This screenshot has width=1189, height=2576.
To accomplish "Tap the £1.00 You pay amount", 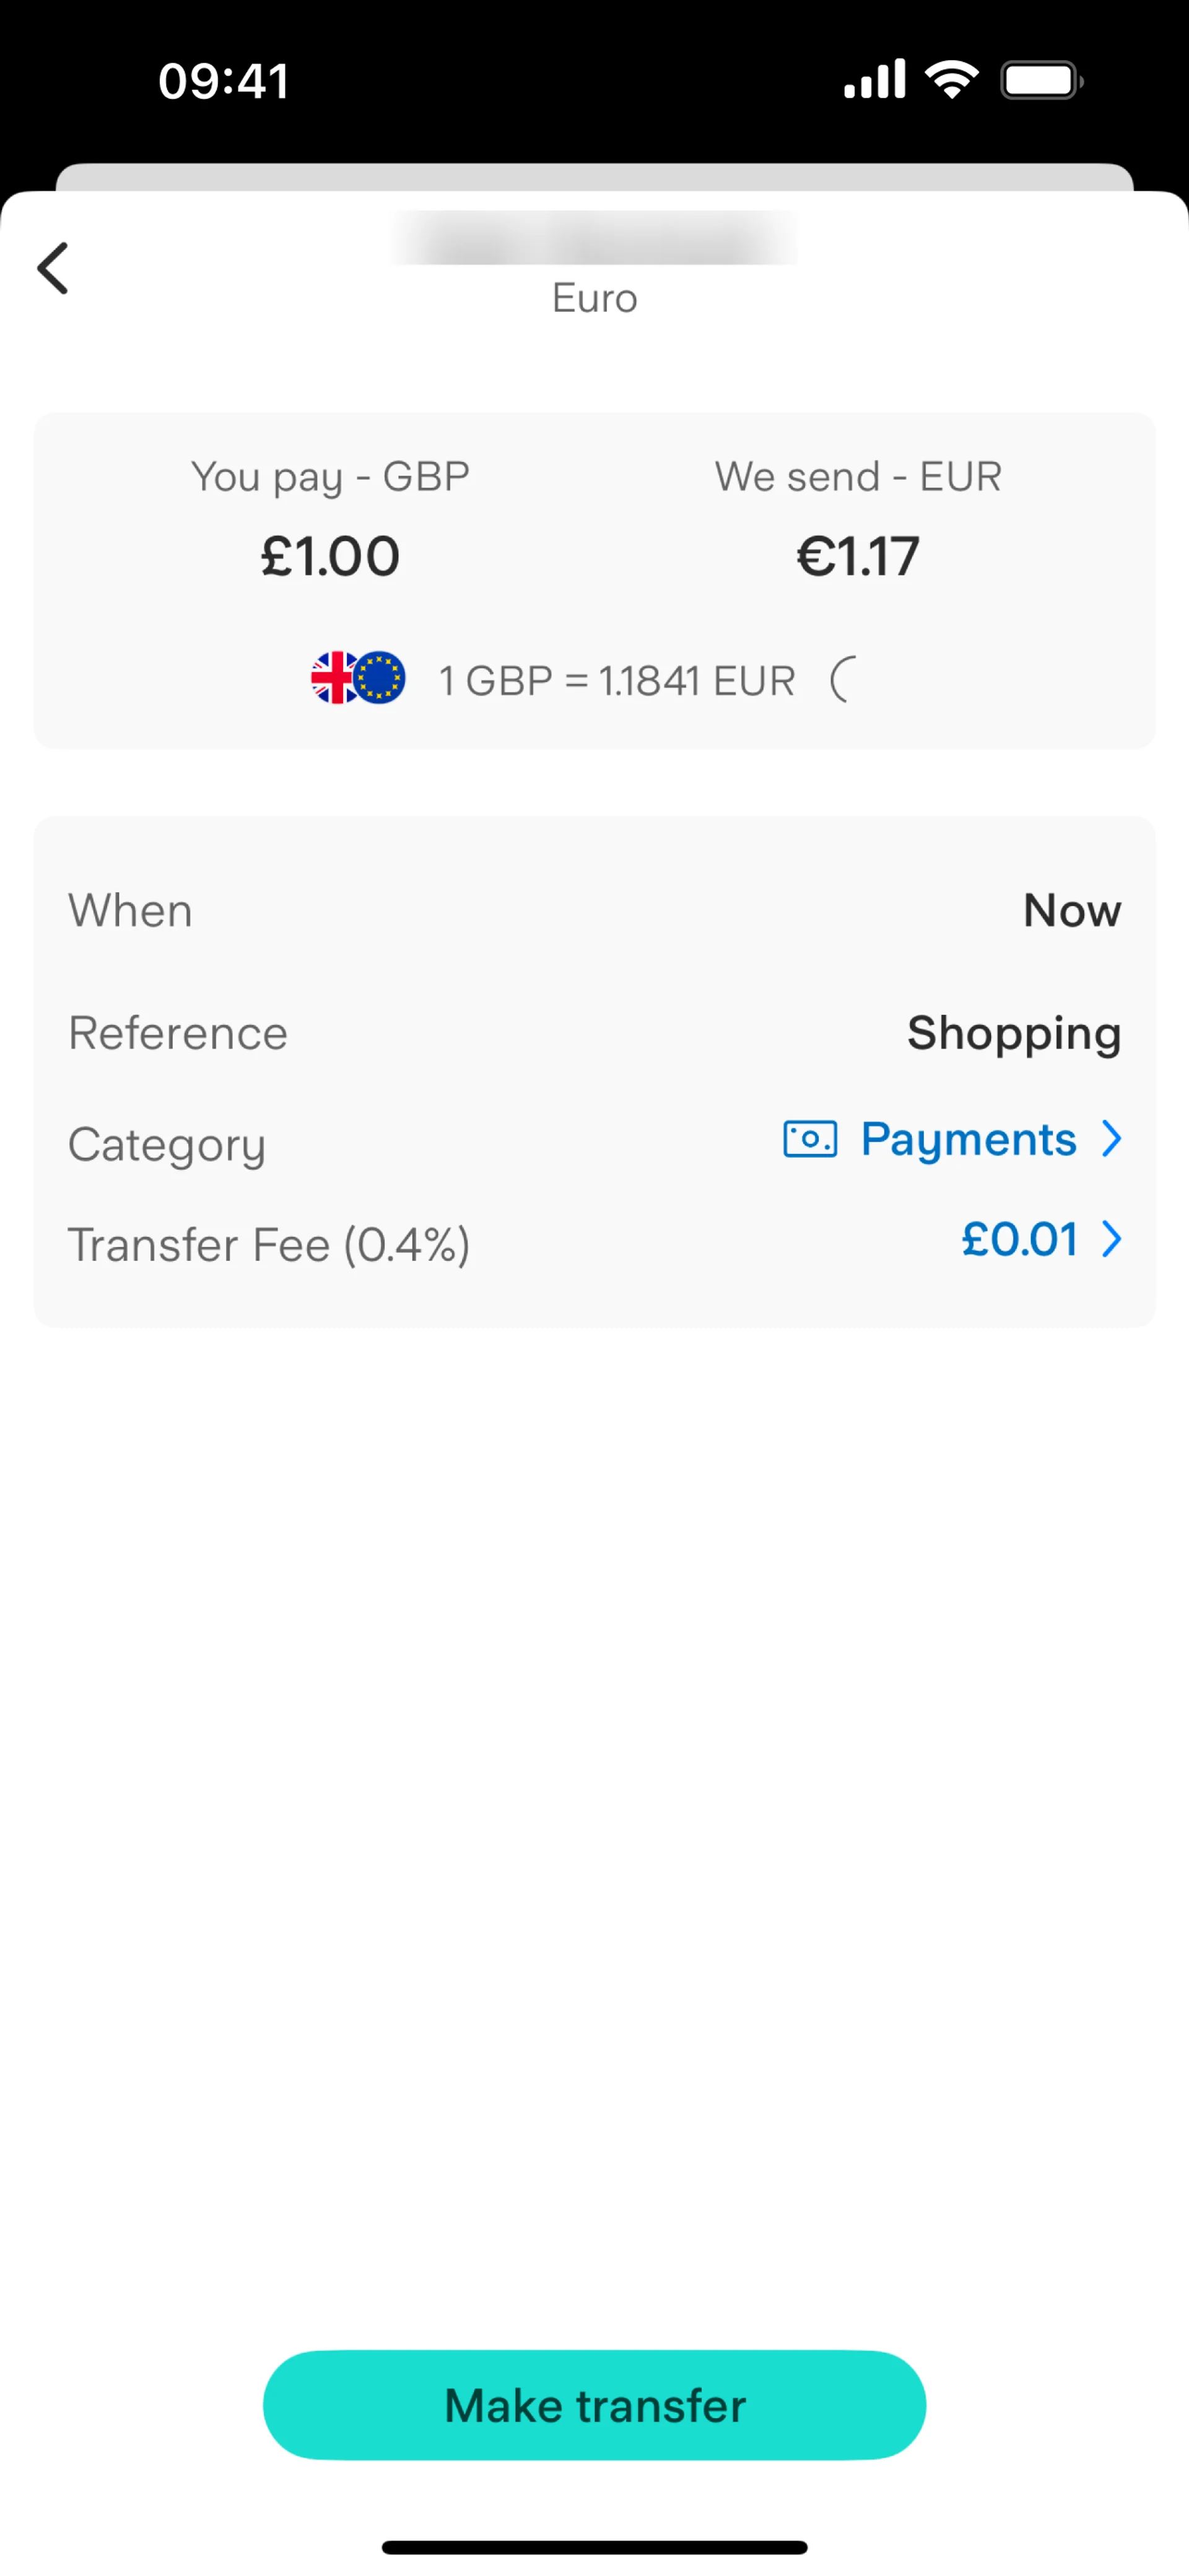I will [330, 556].
